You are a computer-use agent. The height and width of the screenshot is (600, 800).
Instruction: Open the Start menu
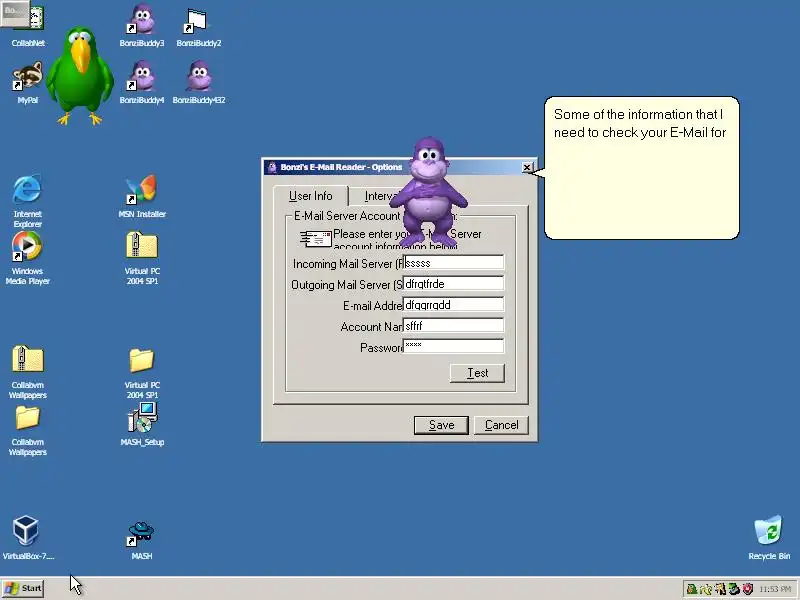point(22,588)
